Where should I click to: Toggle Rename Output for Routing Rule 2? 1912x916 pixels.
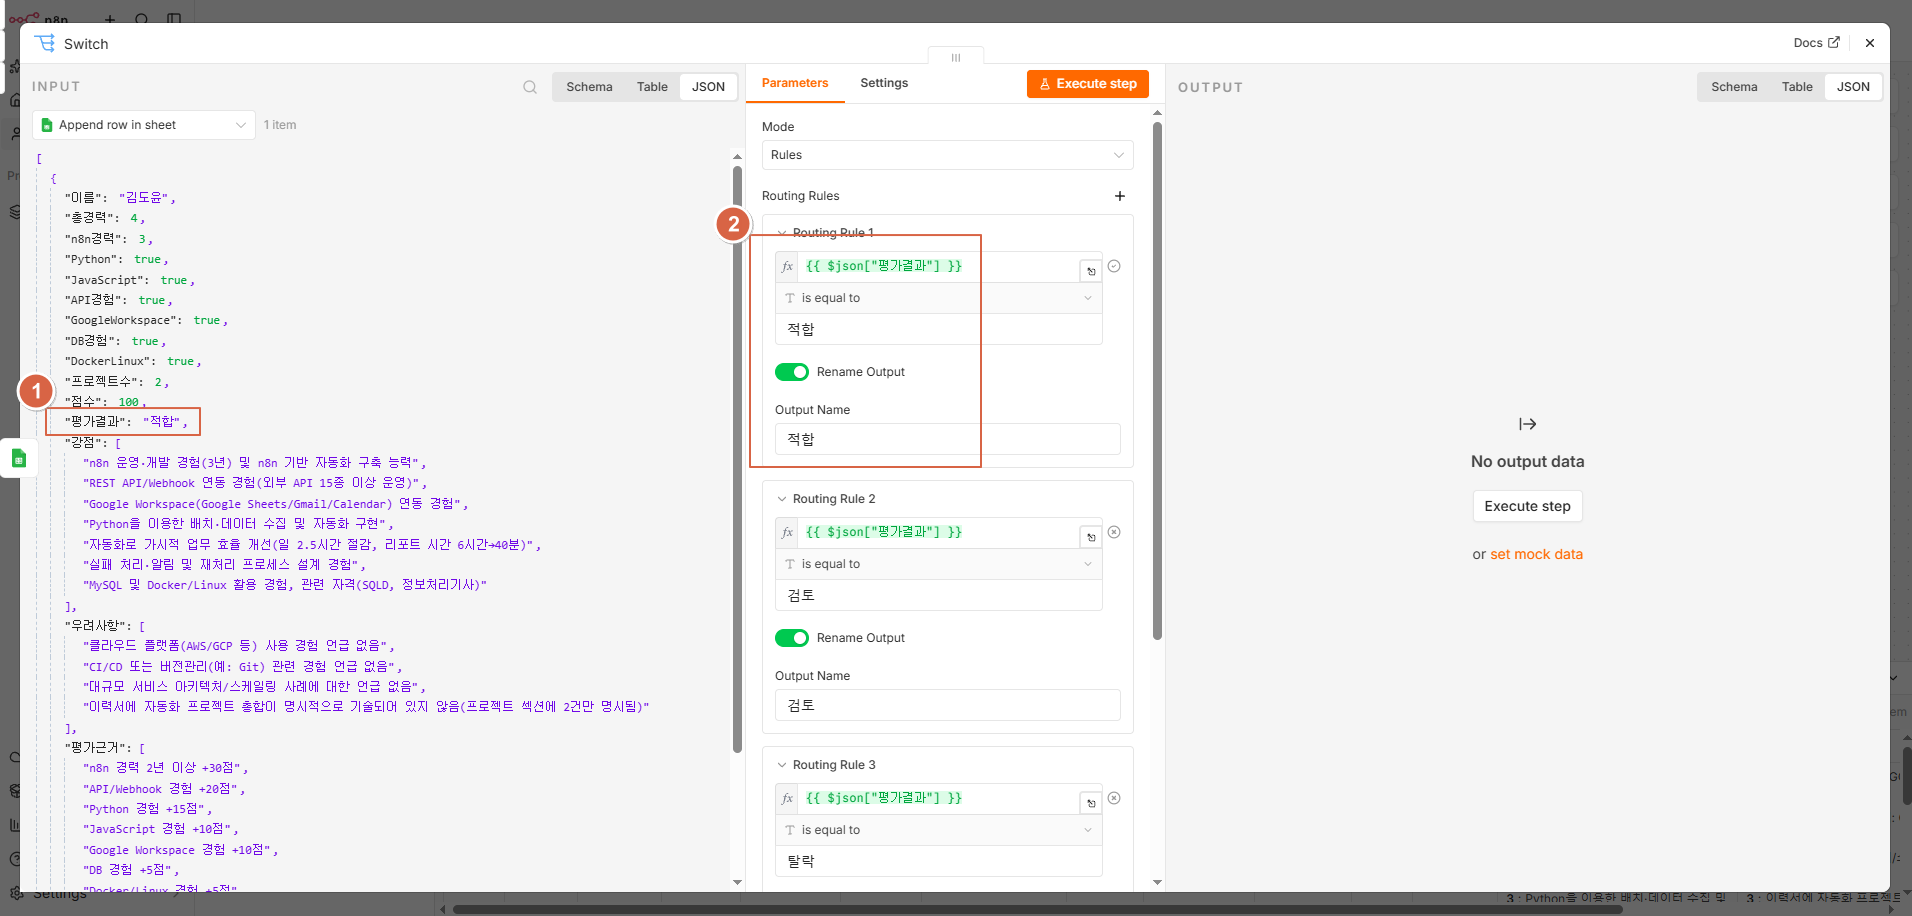pos(792,638)
